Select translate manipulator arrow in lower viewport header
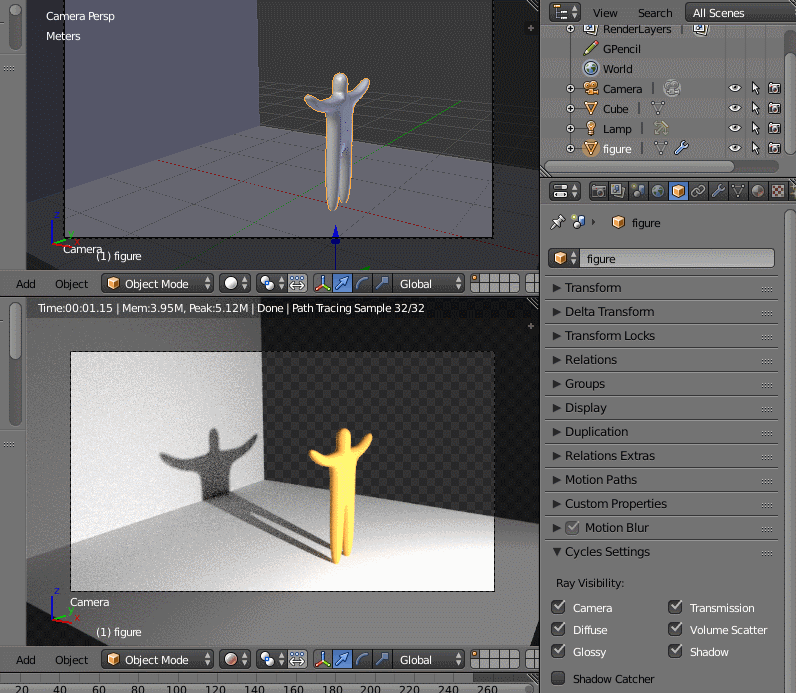796x693 pixels. coord(342,659)
